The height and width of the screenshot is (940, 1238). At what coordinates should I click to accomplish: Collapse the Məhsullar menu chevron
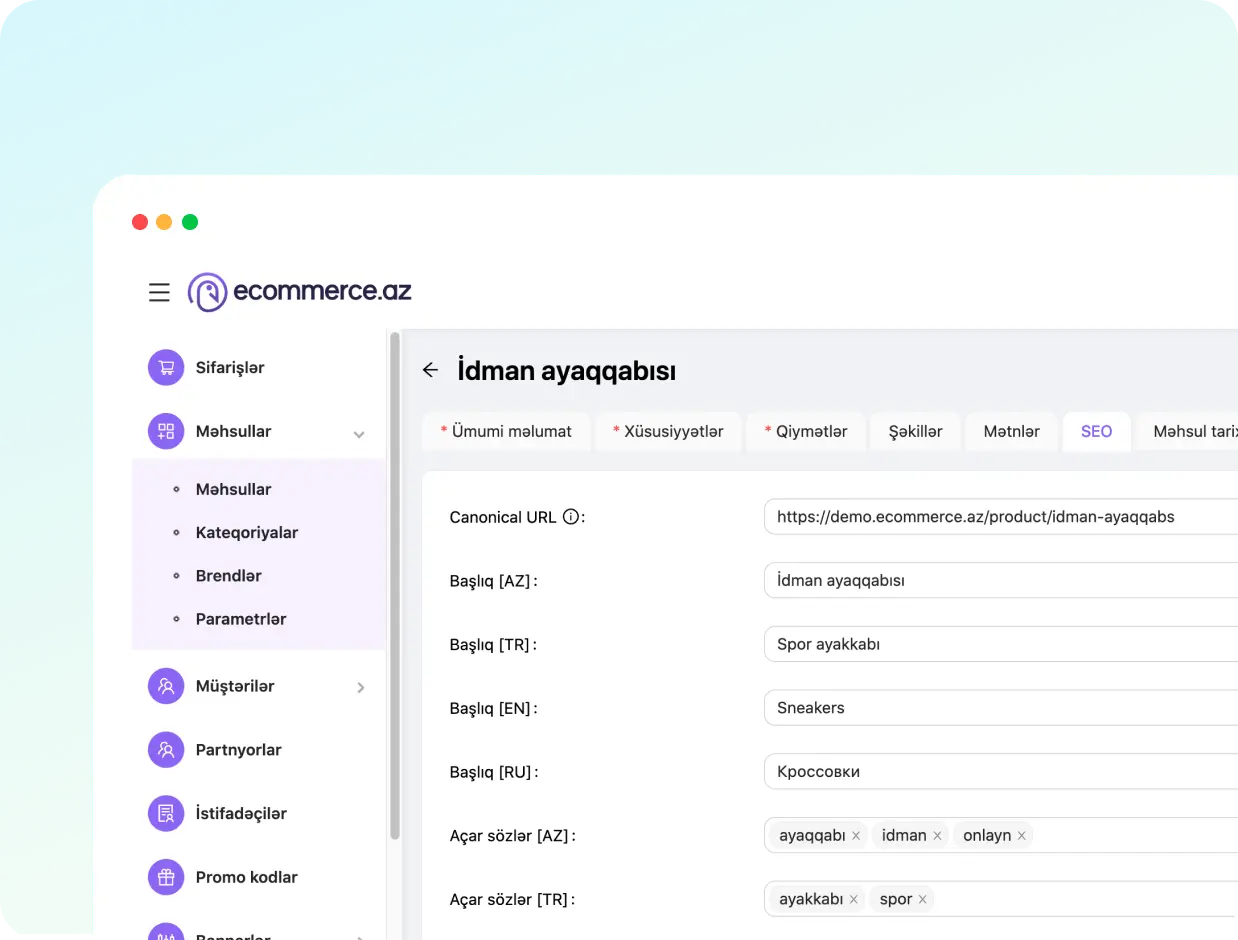359,434
